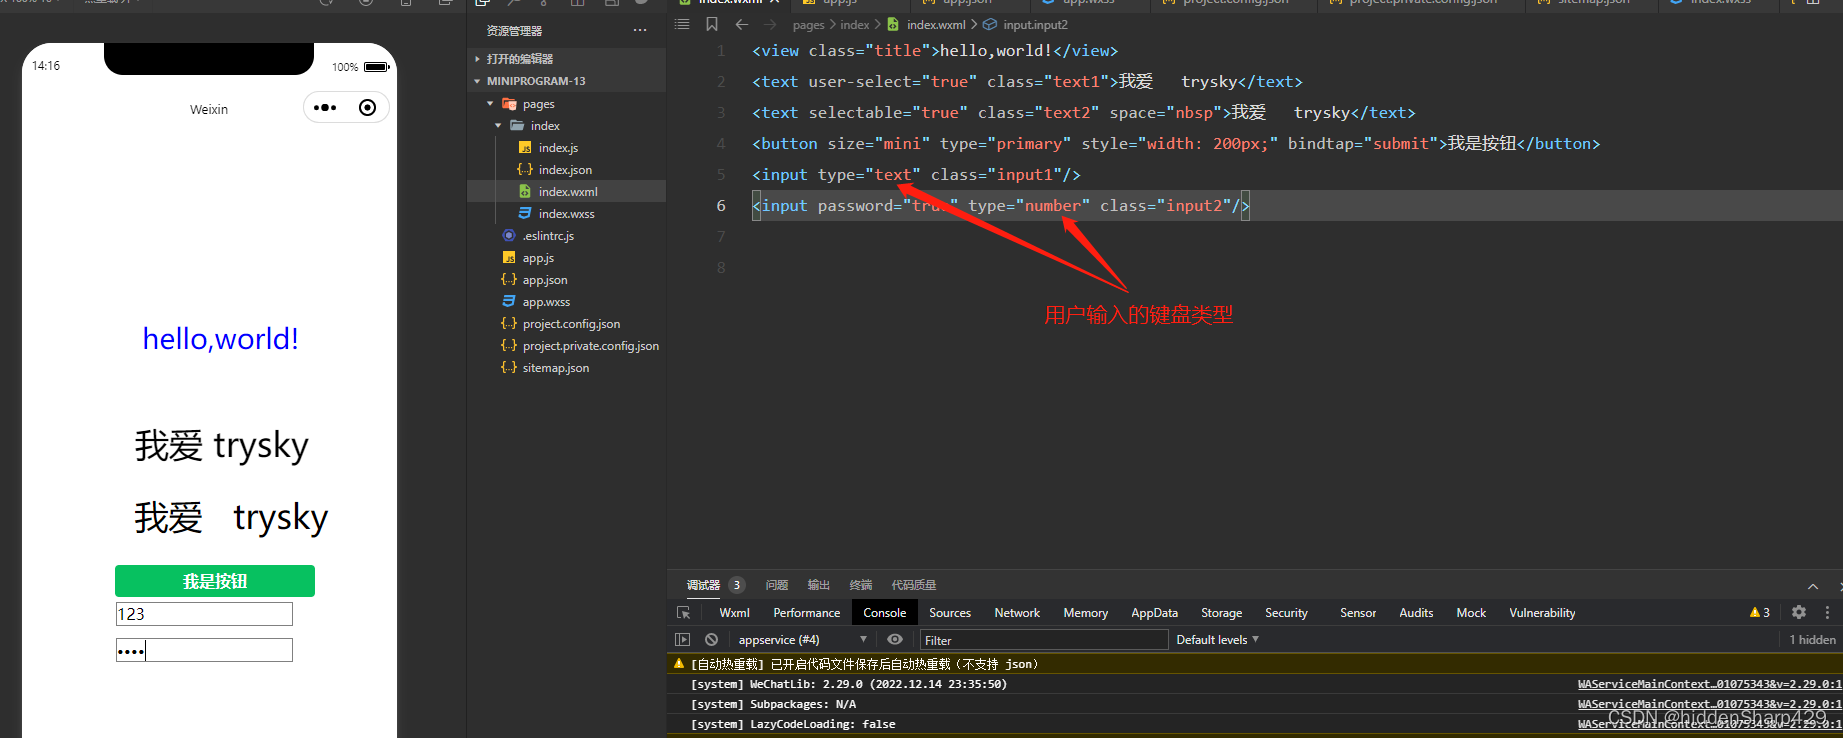The height and width of the screenshot is (738, 1843).
Task: Clear the console with the ban icon
Action: pyautogui.click(x=711, y=639)
